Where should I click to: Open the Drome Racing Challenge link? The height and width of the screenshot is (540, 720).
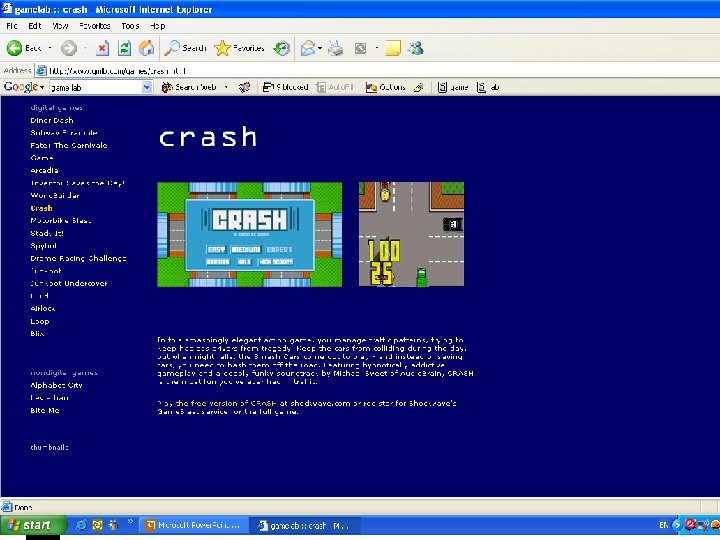click(x=78, y=258)
